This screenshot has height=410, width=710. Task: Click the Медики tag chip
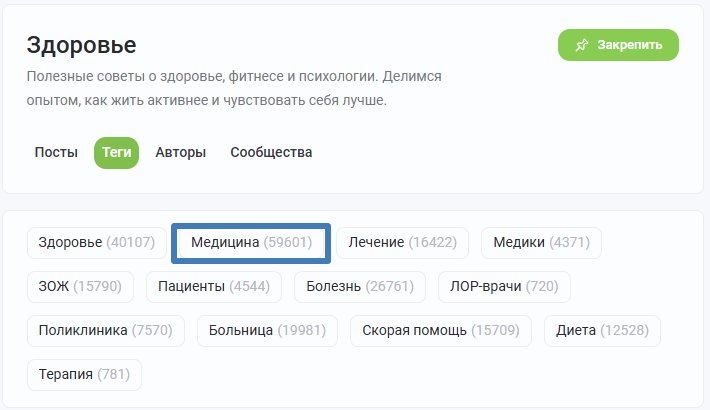pyautogui.click(x=542, y=243)
